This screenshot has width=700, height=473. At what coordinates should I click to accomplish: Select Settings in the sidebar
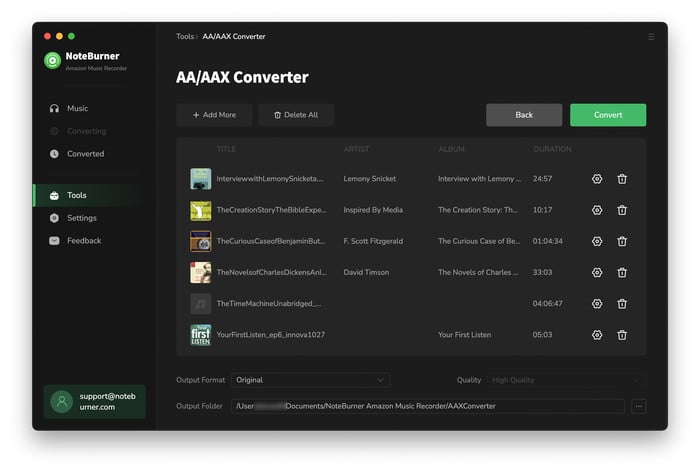coord(81,218)
